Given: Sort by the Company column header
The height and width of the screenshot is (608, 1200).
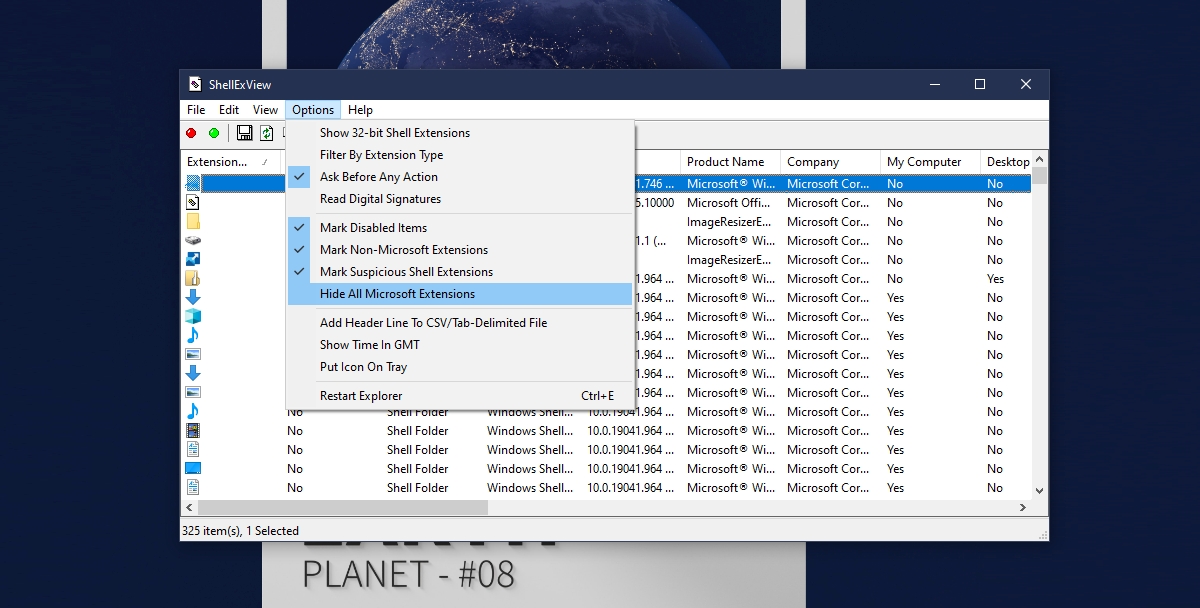Looking at the screenshot, I should click(x=831, y=162).
